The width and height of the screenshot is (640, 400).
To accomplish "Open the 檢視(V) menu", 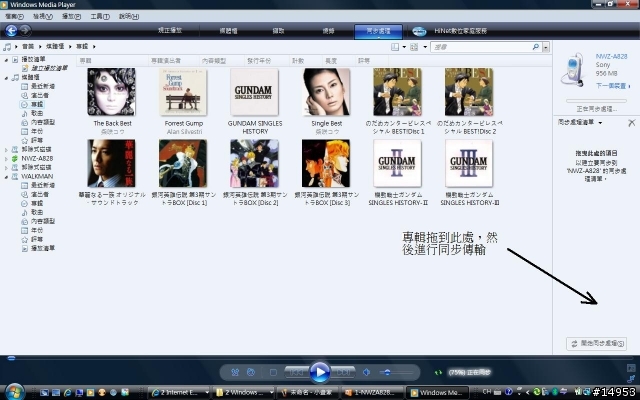I will tap(43, 17).
